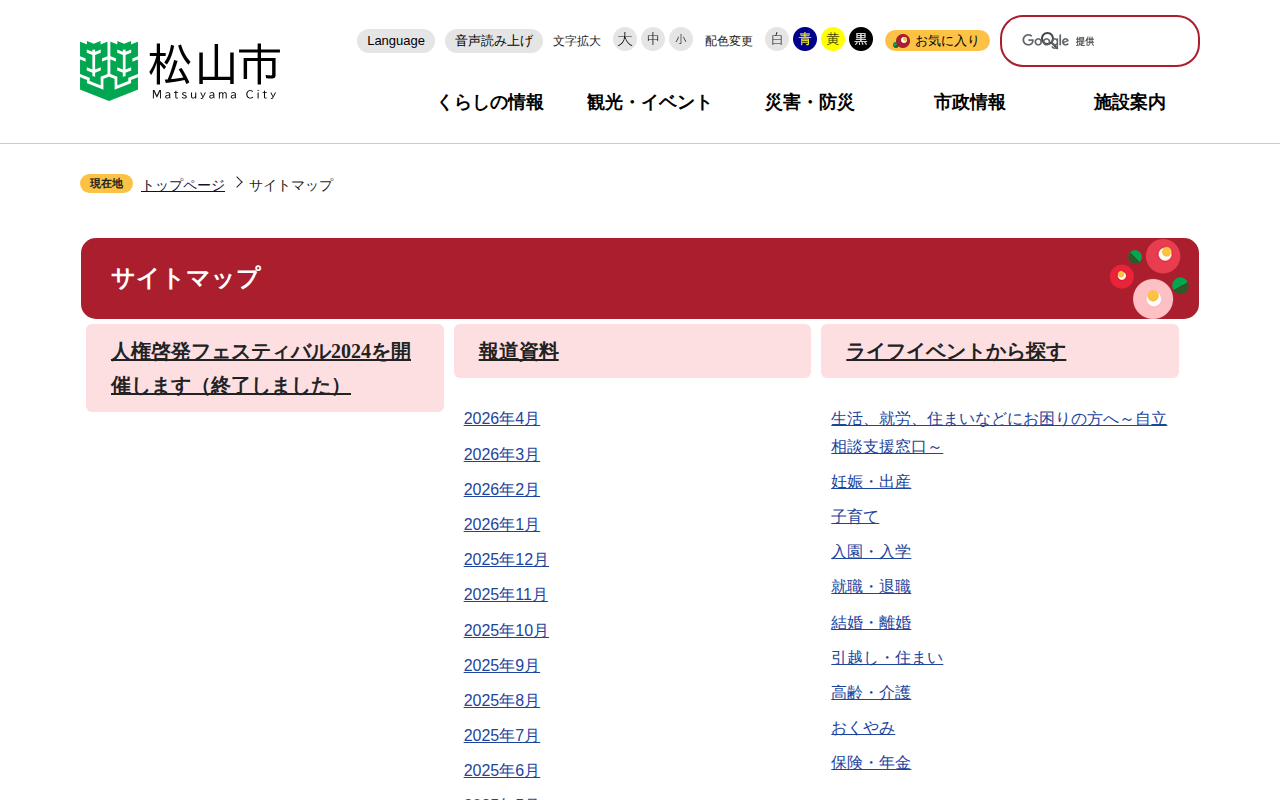Open 就職・退職 link

[871, 587]
